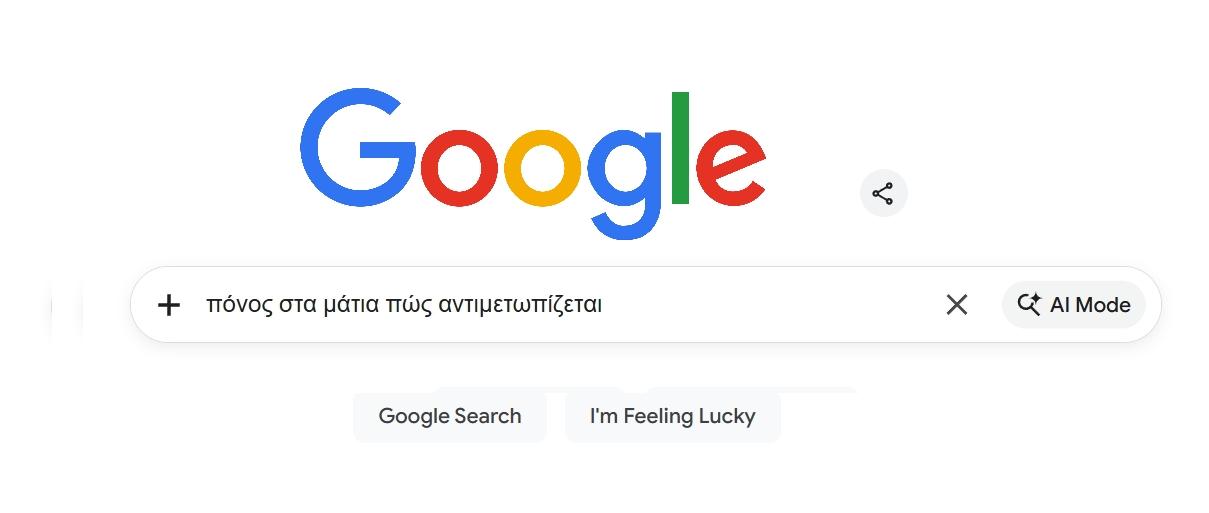The width and height of the screenshot is (1209, 513).
Task: Switch to AI Mode
Action: (1073, 305)
